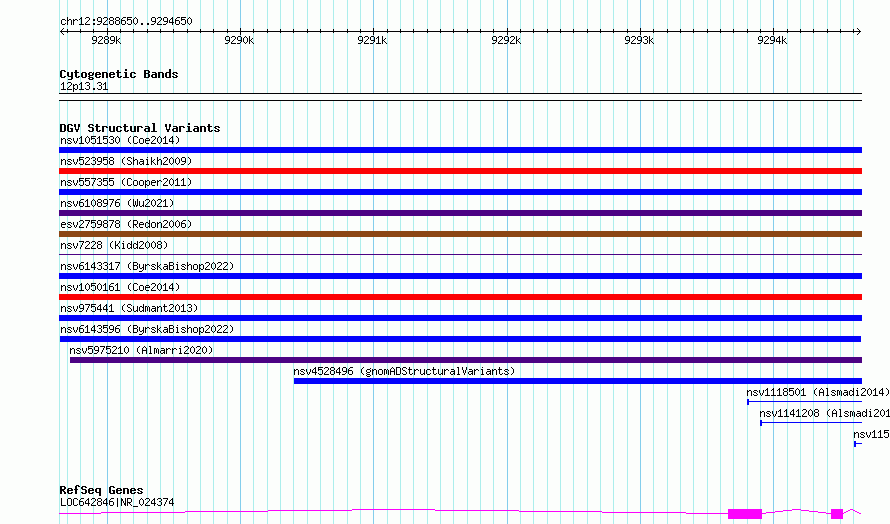Click the nsv6143596 (ByrskaBishop2022) label
This screenshot has width=890, height=524.
click(147, 329)
